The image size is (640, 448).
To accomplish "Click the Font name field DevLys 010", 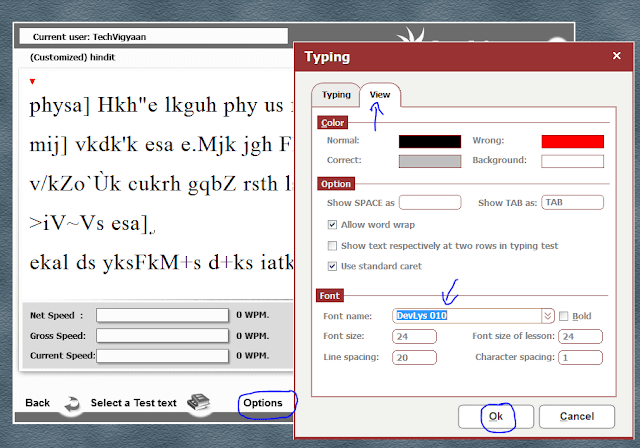I will pos(467,316).
